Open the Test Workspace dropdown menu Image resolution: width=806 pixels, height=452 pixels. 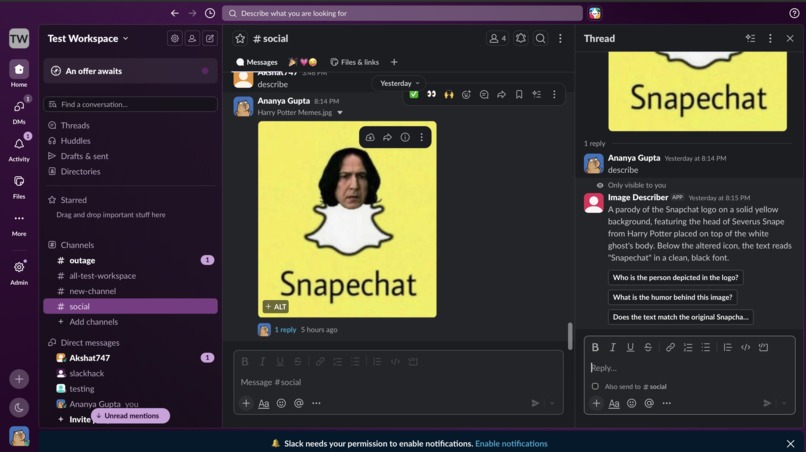coord(88,39)
